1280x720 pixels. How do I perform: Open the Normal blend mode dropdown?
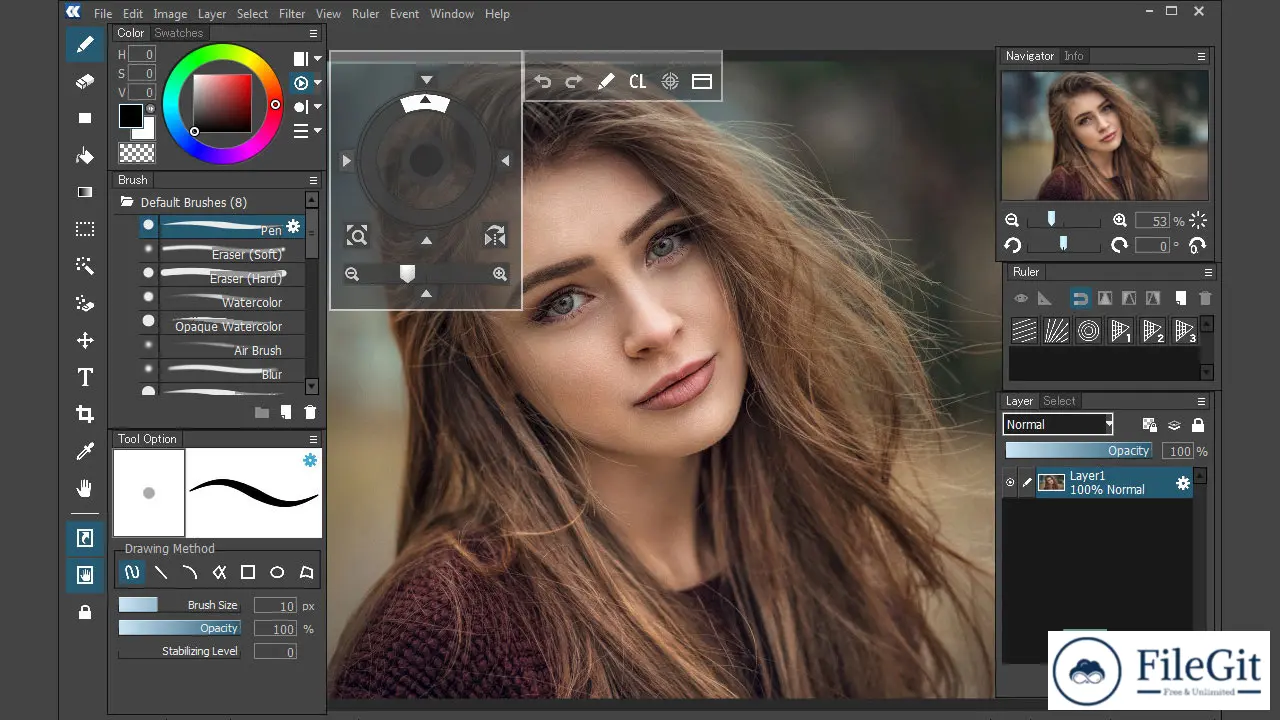point(1058,425)
